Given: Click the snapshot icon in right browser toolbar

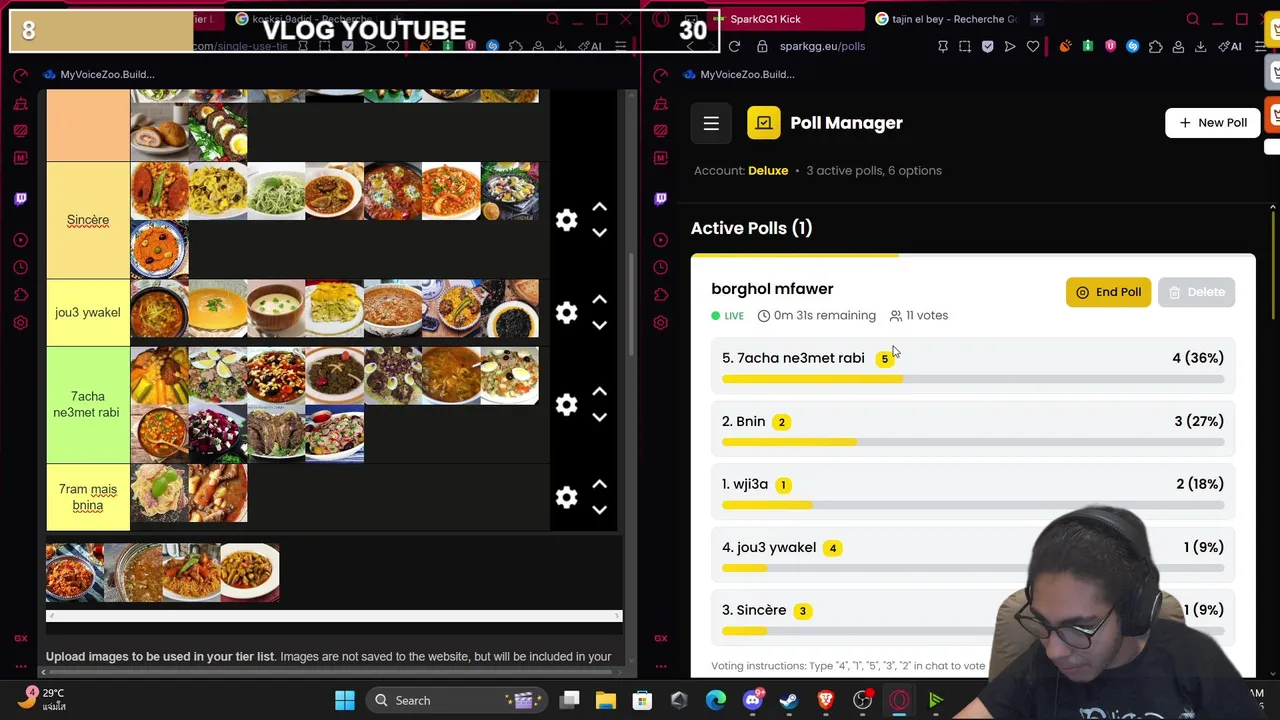Looking at the screenshot, I should [x=965, y=46].
